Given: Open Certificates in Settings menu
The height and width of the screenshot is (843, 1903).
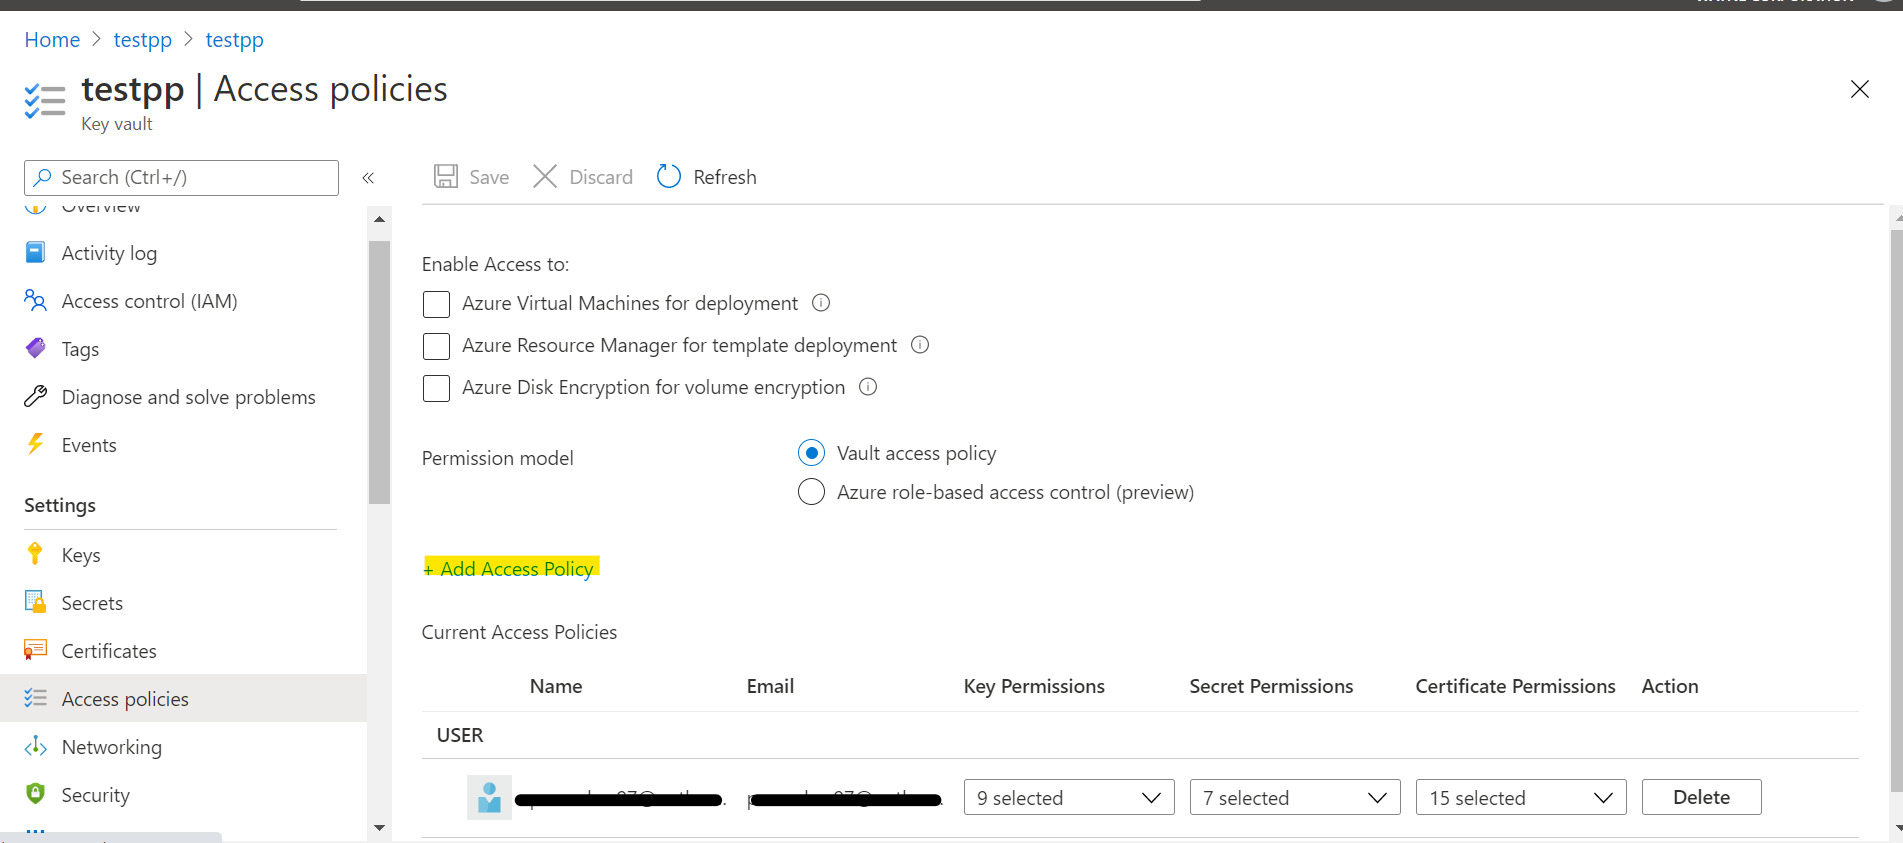Looking at the screenshot, I should click(183, 651).
